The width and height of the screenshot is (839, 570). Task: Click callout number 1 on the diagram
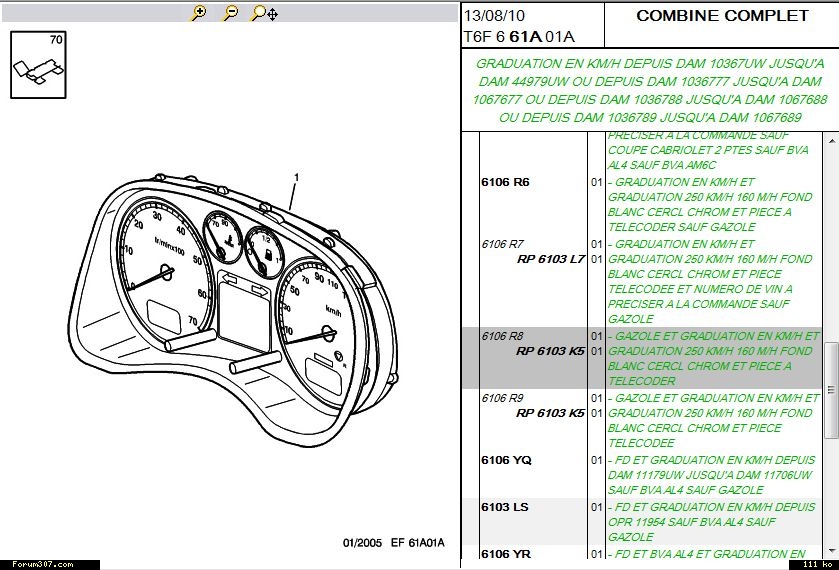pyautogui.click(x=296, y=177)
